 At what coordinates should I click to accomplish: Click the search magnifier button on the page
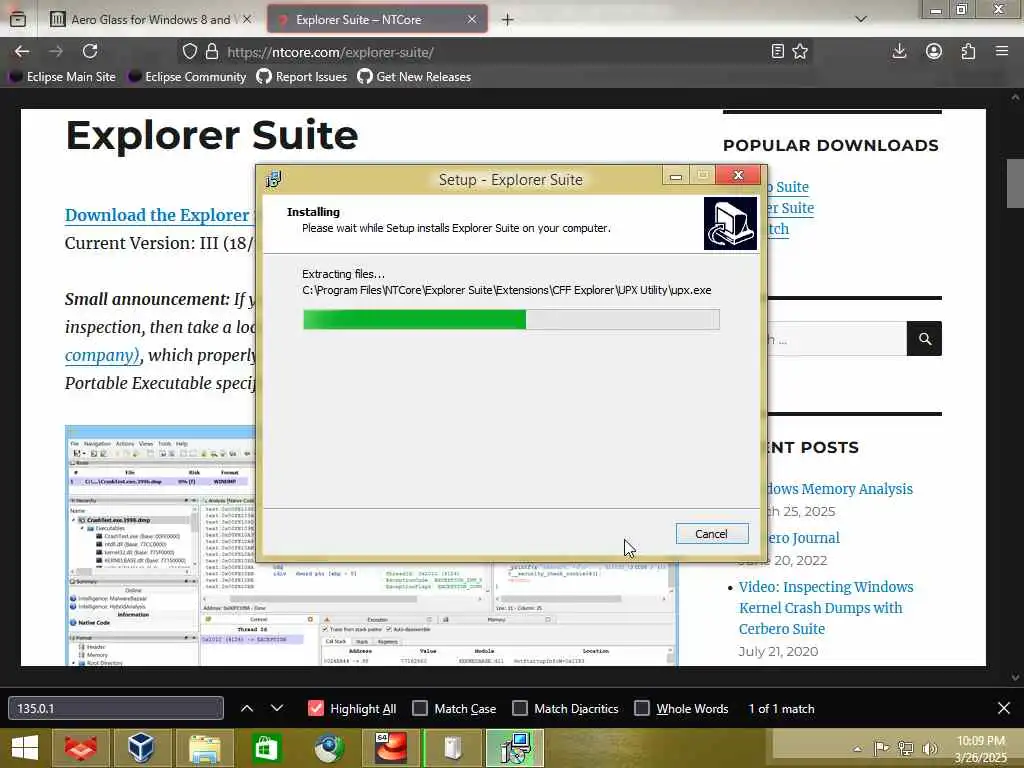[x=924, y=338]
